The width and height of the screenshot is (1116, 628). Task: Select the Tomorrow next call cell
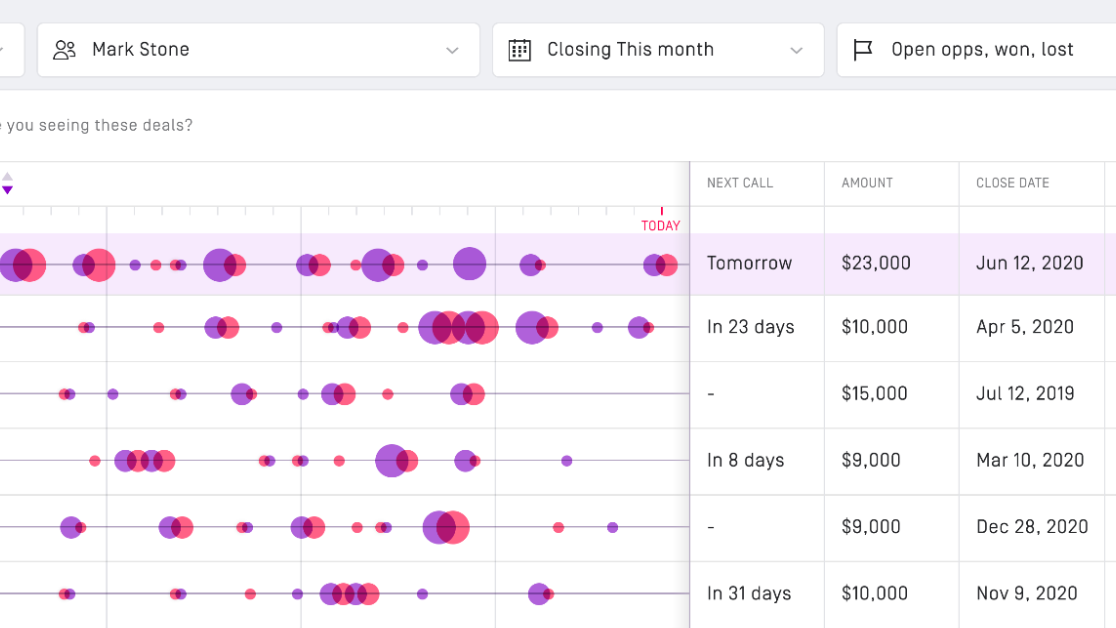749,264
